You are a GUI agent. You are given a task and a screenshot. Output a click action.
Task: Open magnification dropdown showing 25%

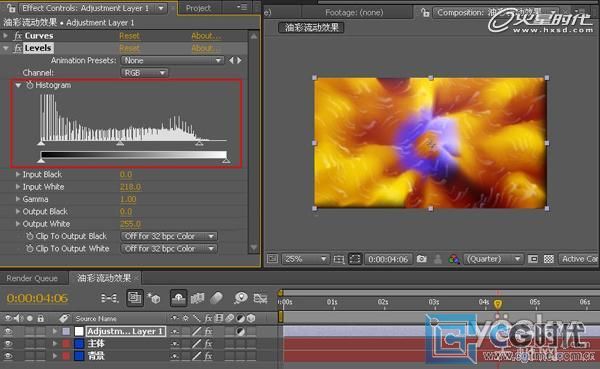point(305,259)
